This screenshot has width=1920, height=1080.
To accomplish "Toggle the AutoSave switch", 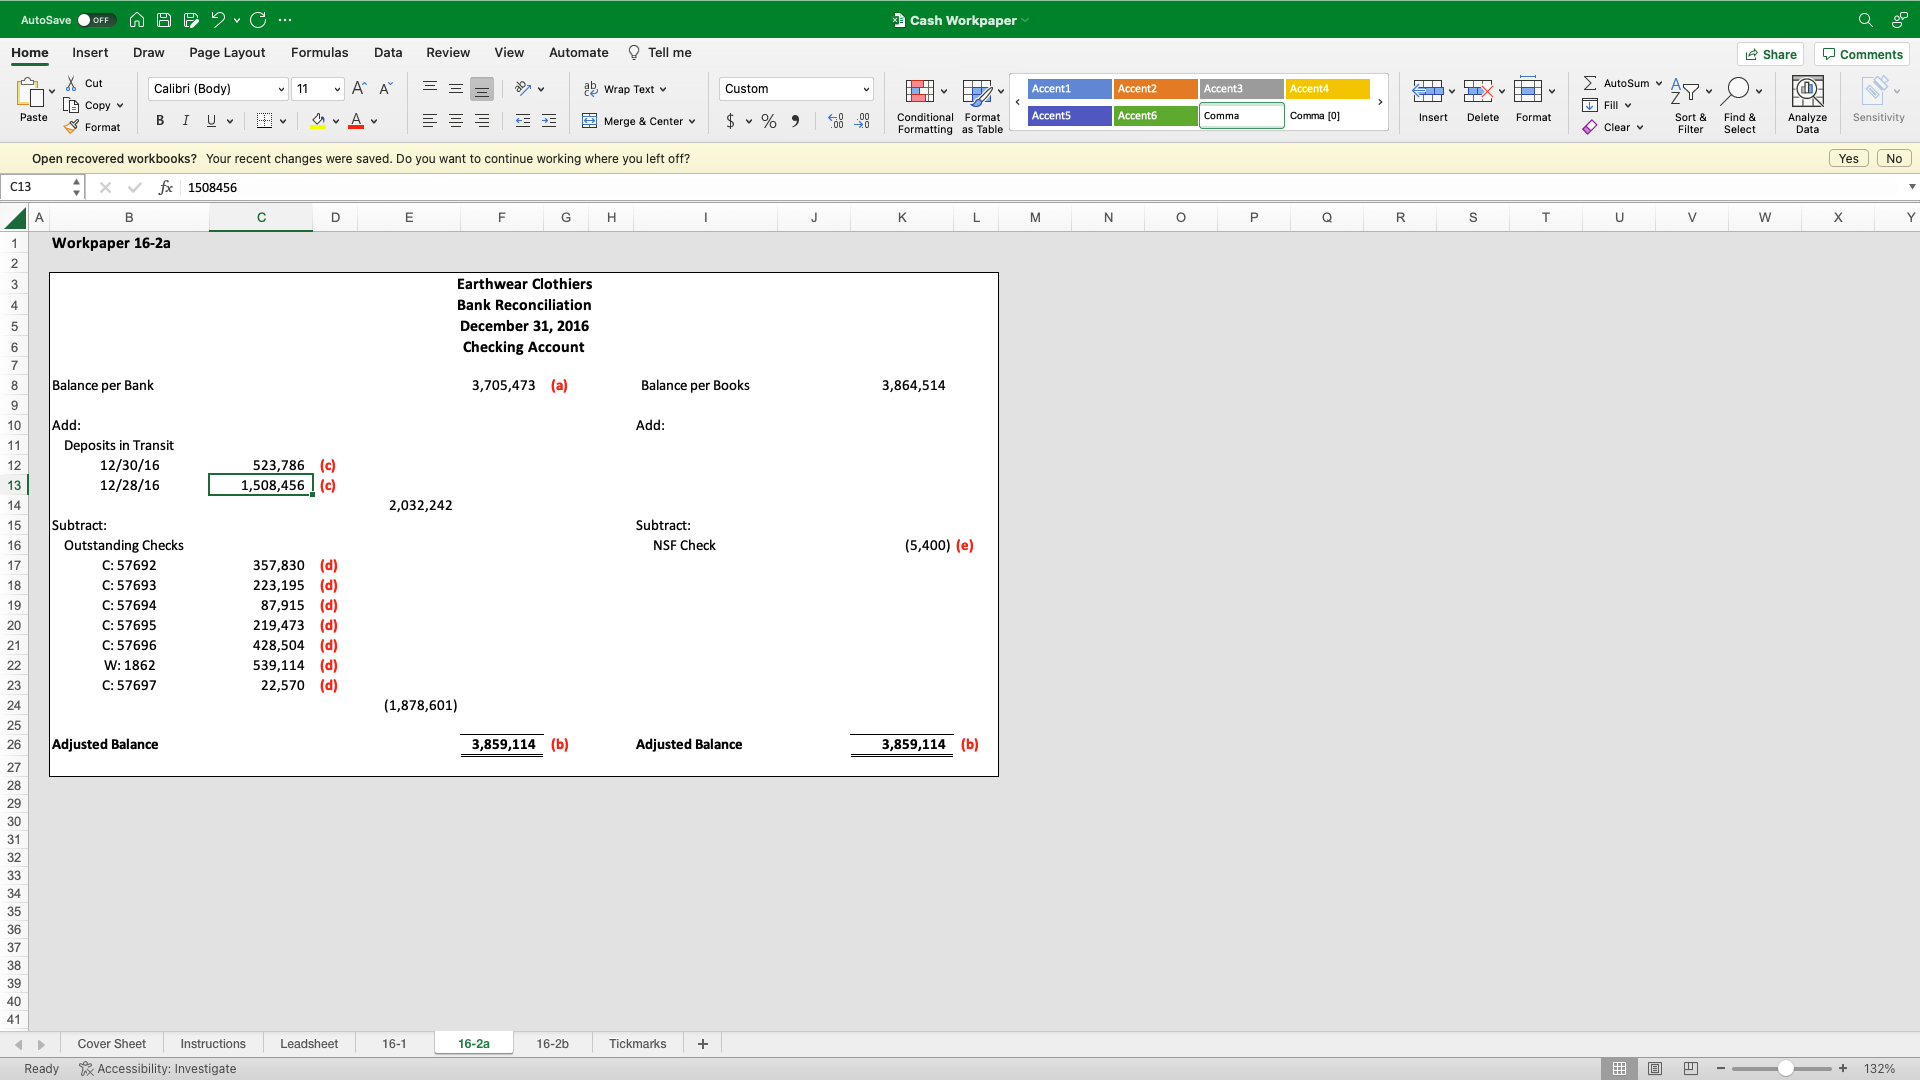I will 96,20.
